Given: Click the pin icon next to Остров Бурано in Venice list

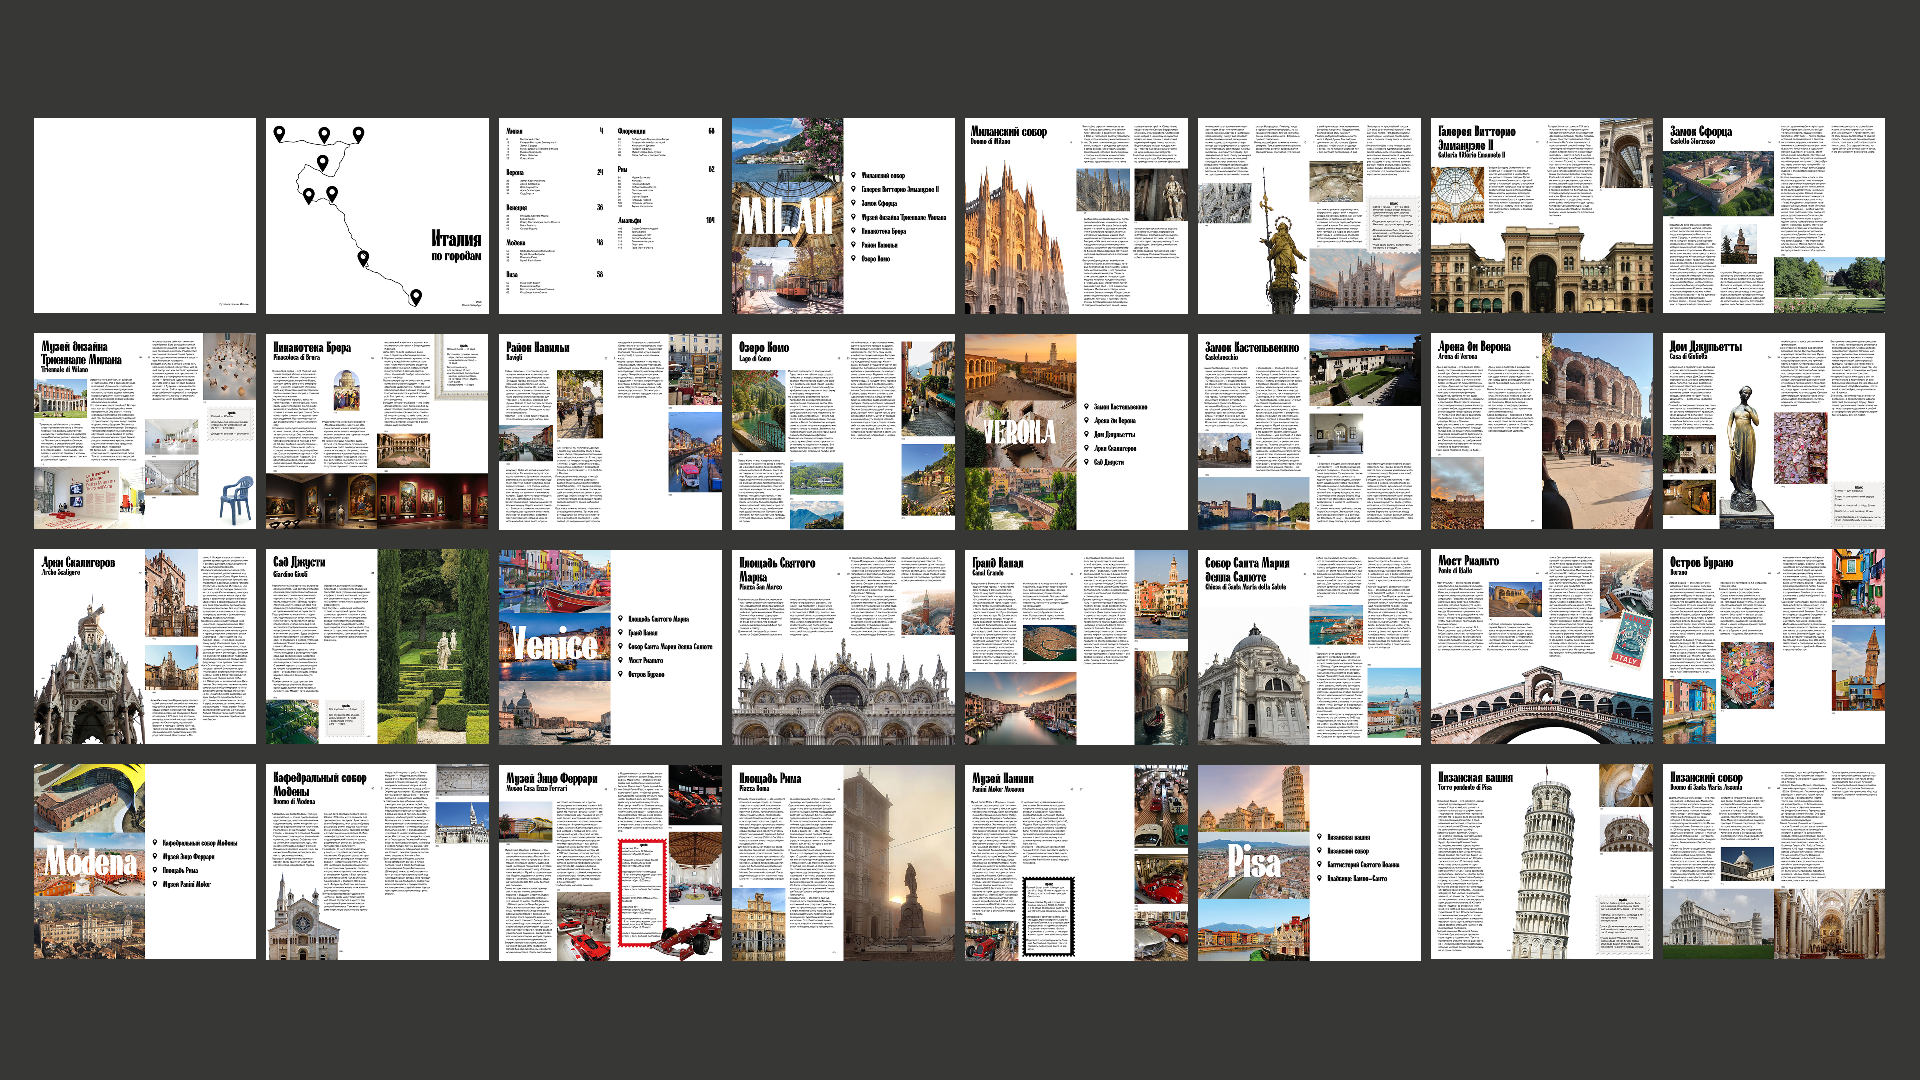Looking at the screenshot, I should click(620, 675).
